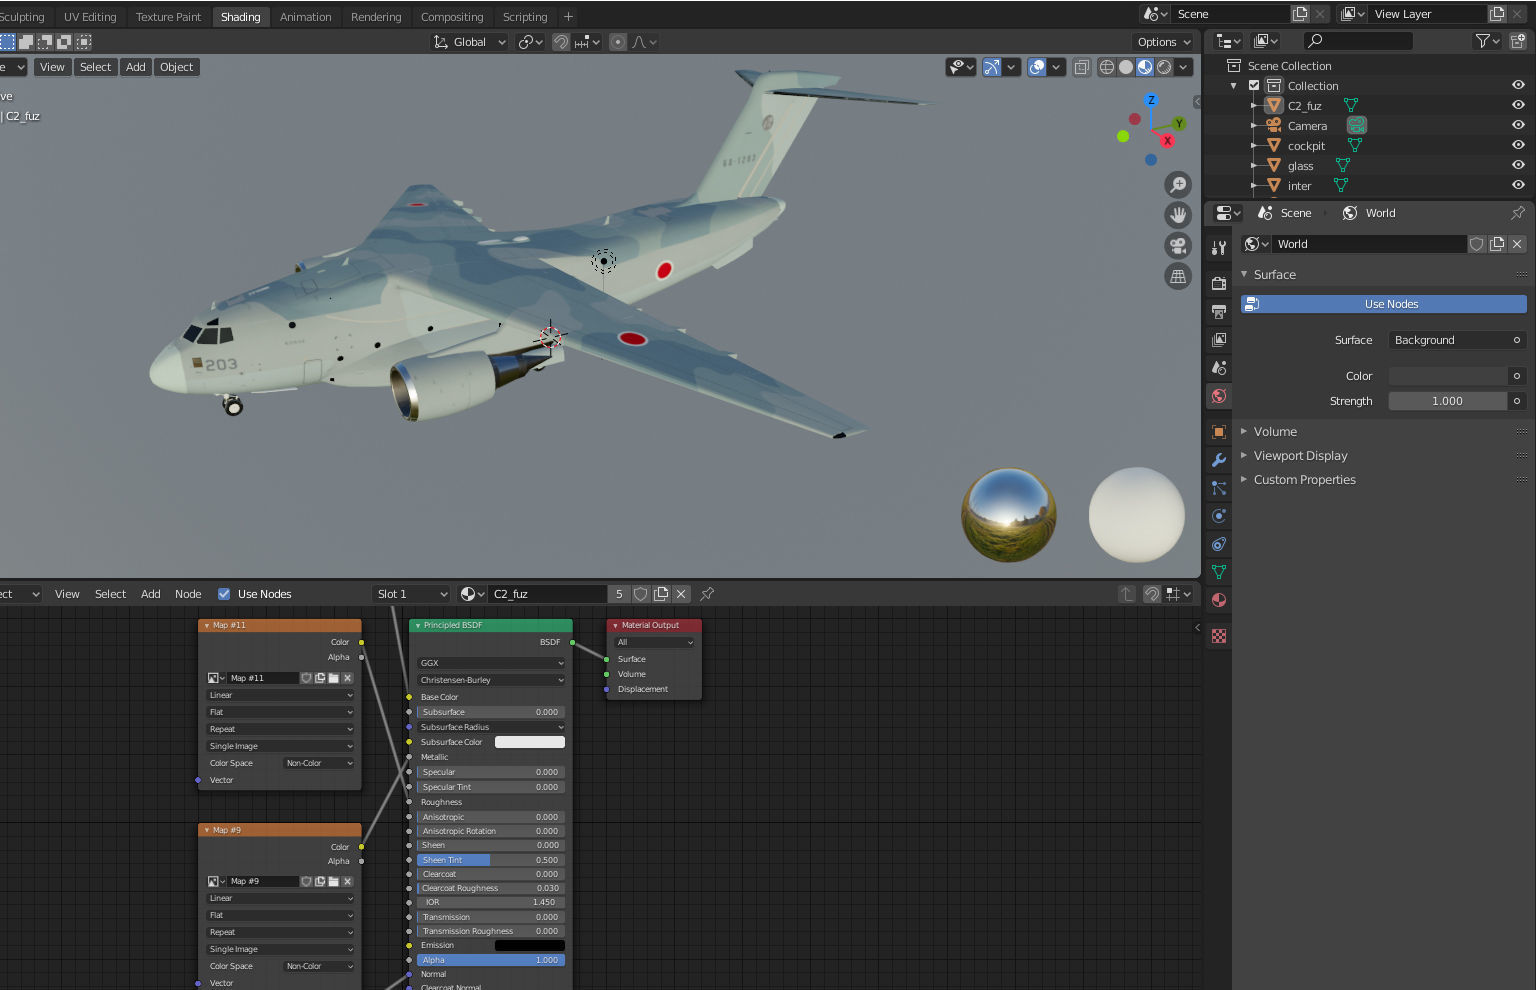Open the Tool properties tab

click(x=1218, y=248)
